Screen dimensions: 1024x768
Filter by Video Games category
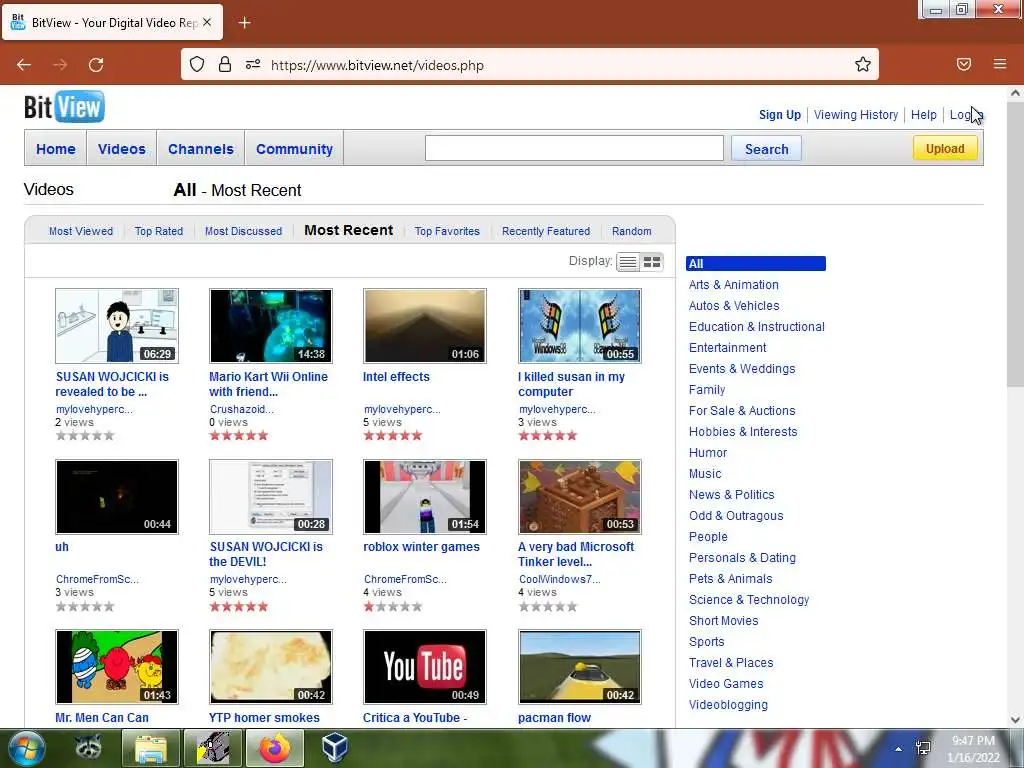pyautogui.click(x=726, y=684)
